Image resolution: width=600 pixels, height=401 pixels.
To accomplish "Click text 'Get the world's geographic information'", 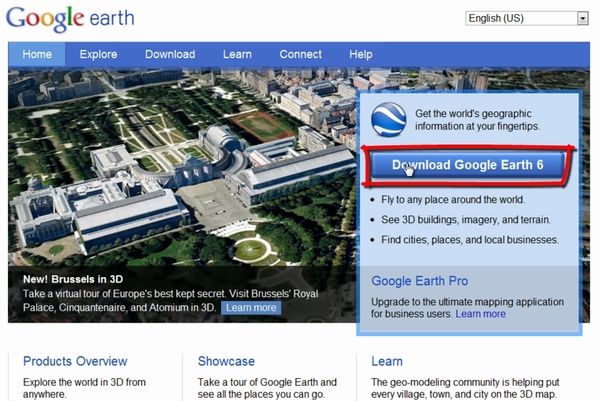I will pos(477,120).
